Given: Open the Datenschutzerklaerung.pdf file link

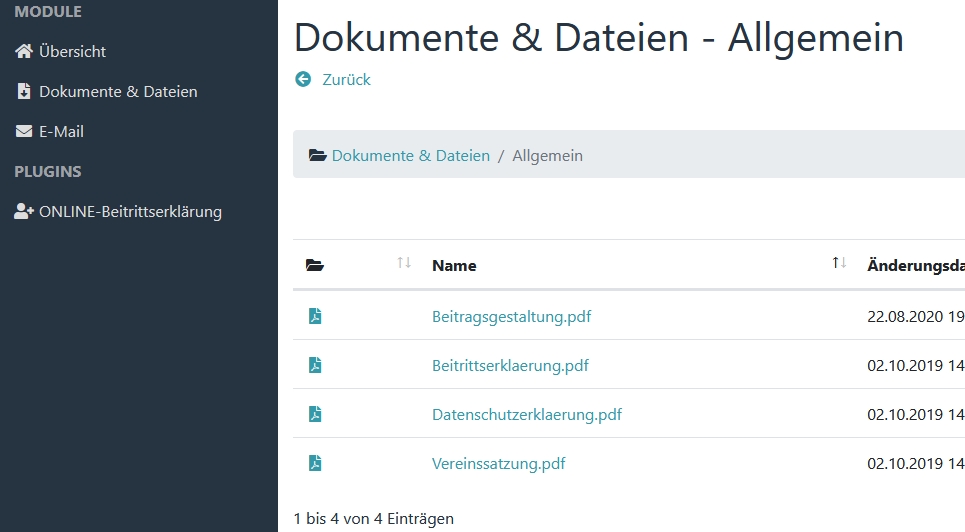Looking at the screenshot, I should tap(526, 414).
